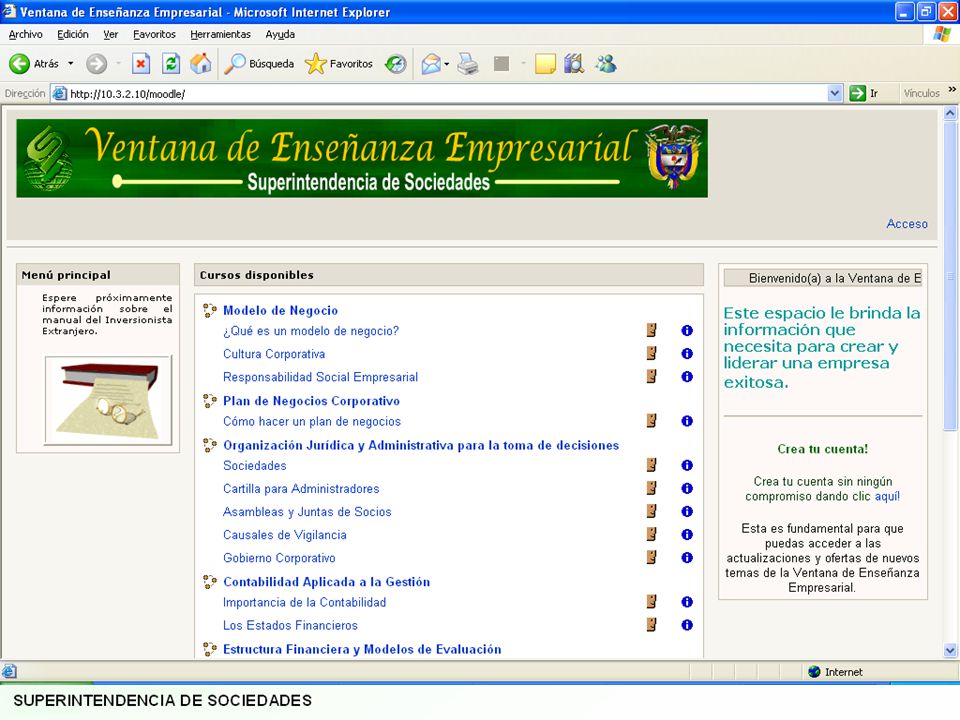Expand the Vínculos toolbar chevron
This screenshot has width=960, height=720.
952,90
